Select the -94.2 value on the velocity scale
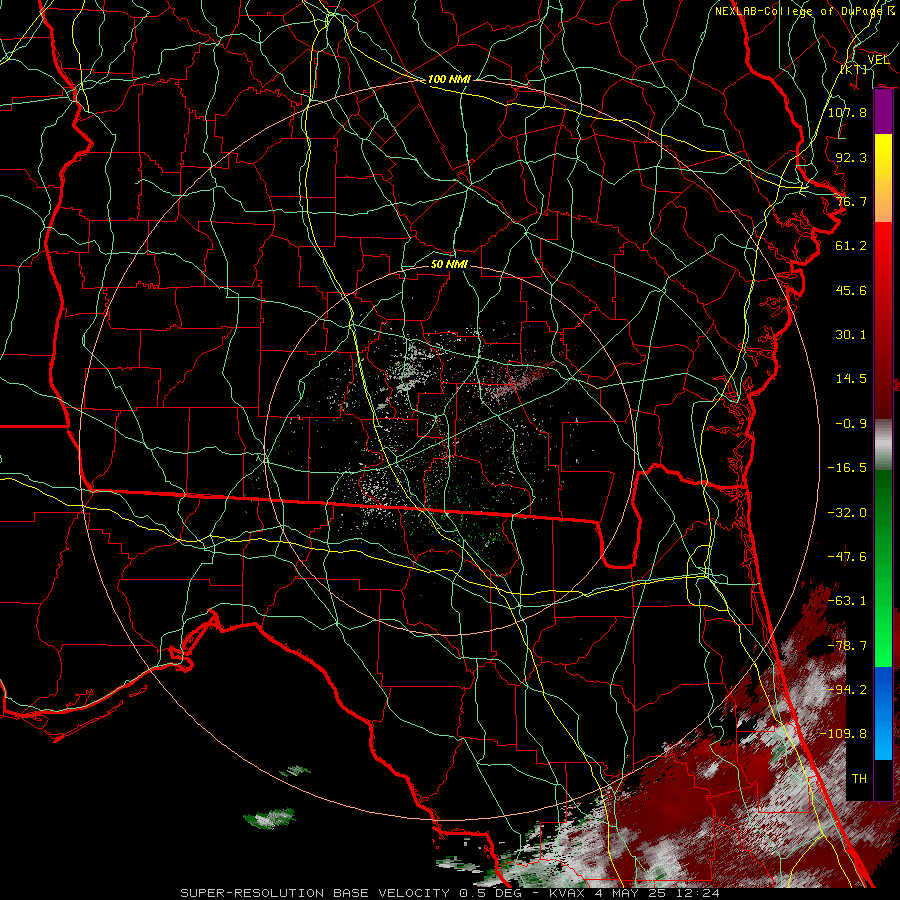The image size is (900, 900). tap(847, 690)
